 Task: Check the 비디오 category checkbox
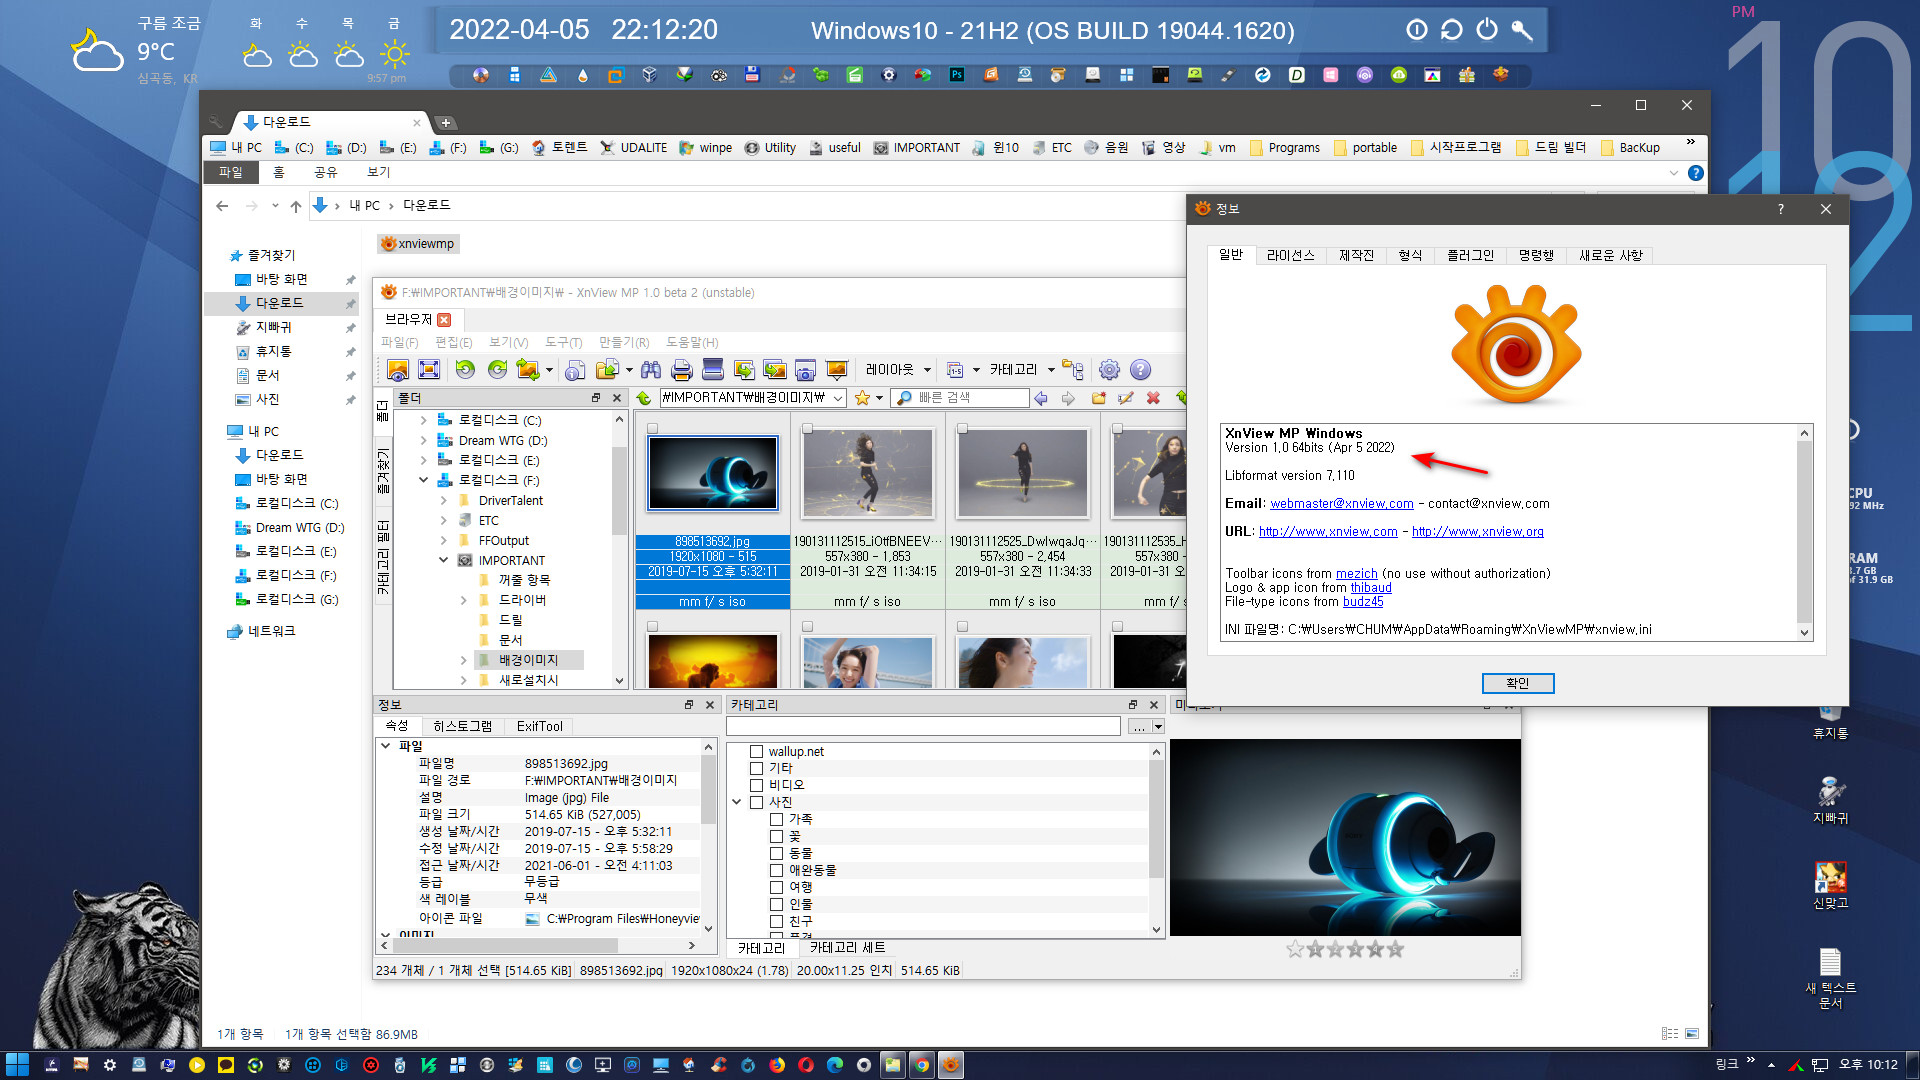click(756, 786)
